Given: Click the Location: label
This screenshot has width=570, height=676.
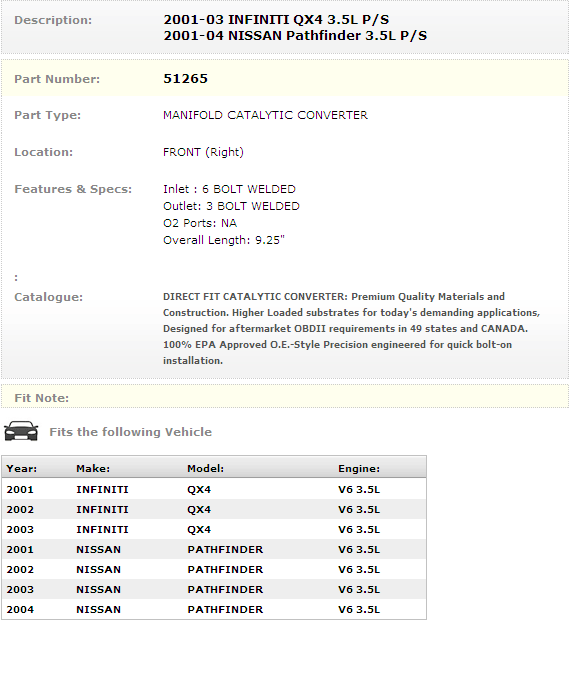Looking at the screenshot, I should pos(44,152).
